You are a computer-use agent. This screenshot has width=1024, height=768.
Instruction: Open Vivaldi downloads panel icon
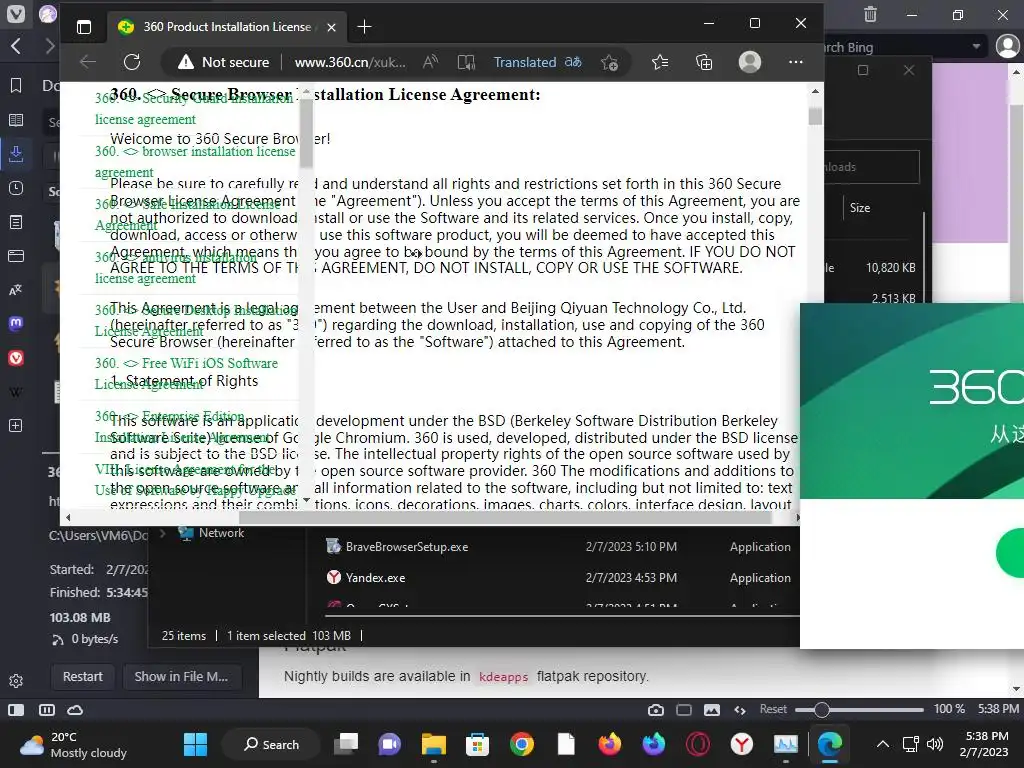(16, 154)
